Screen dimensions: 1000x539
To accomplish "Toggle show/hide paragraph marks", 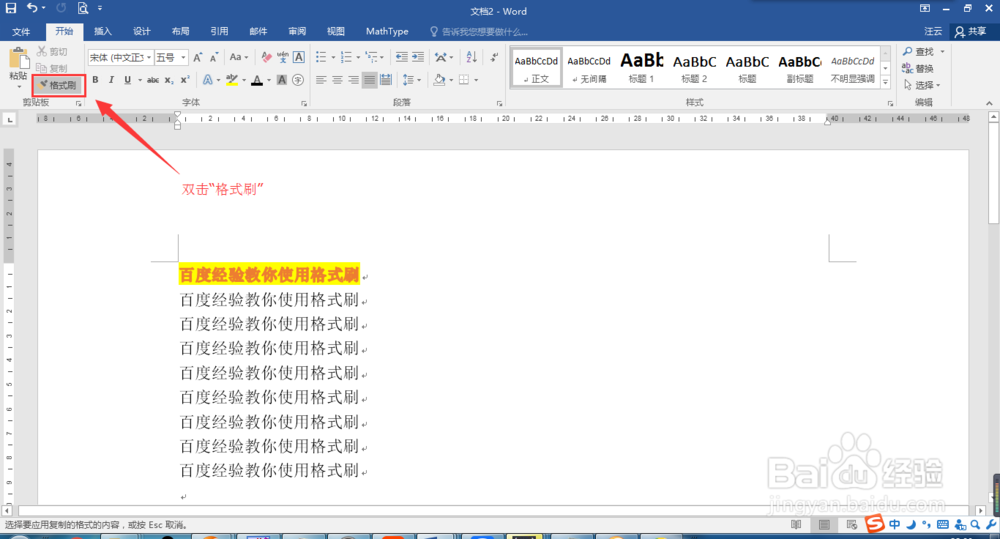I will 494,57.
